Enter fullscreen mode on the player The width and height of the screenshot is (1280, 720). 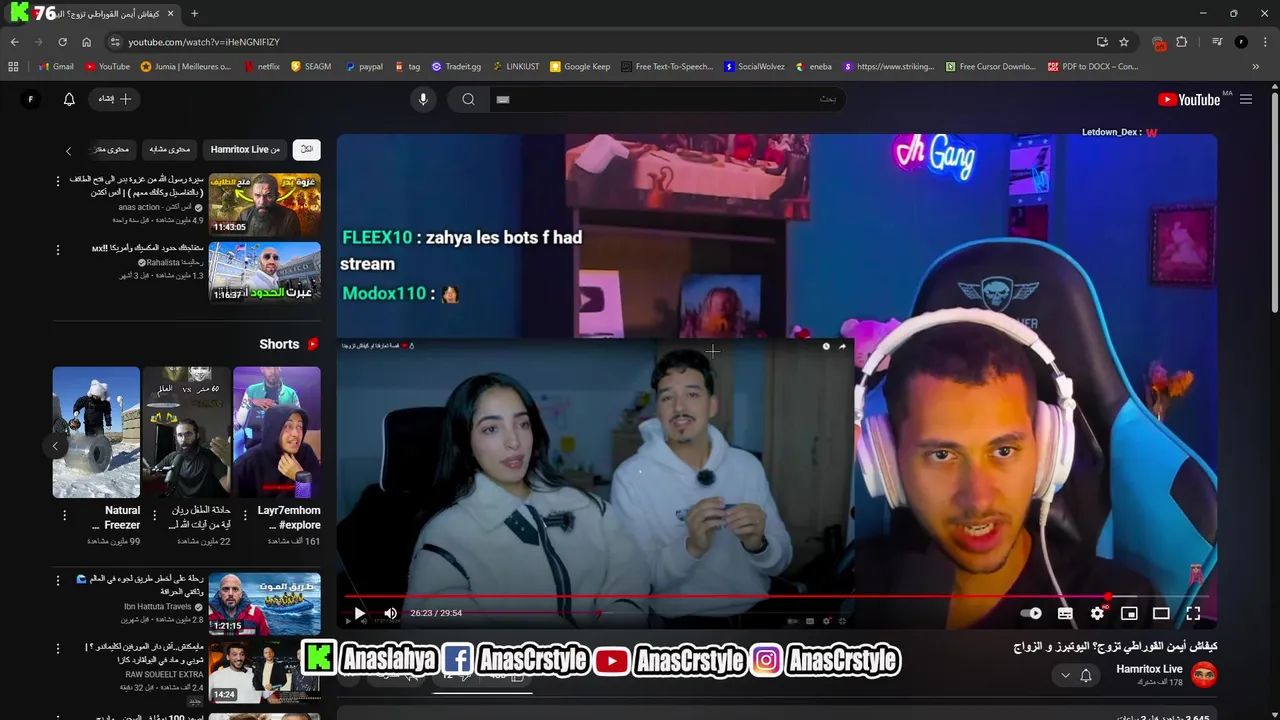pos(1193,613)
